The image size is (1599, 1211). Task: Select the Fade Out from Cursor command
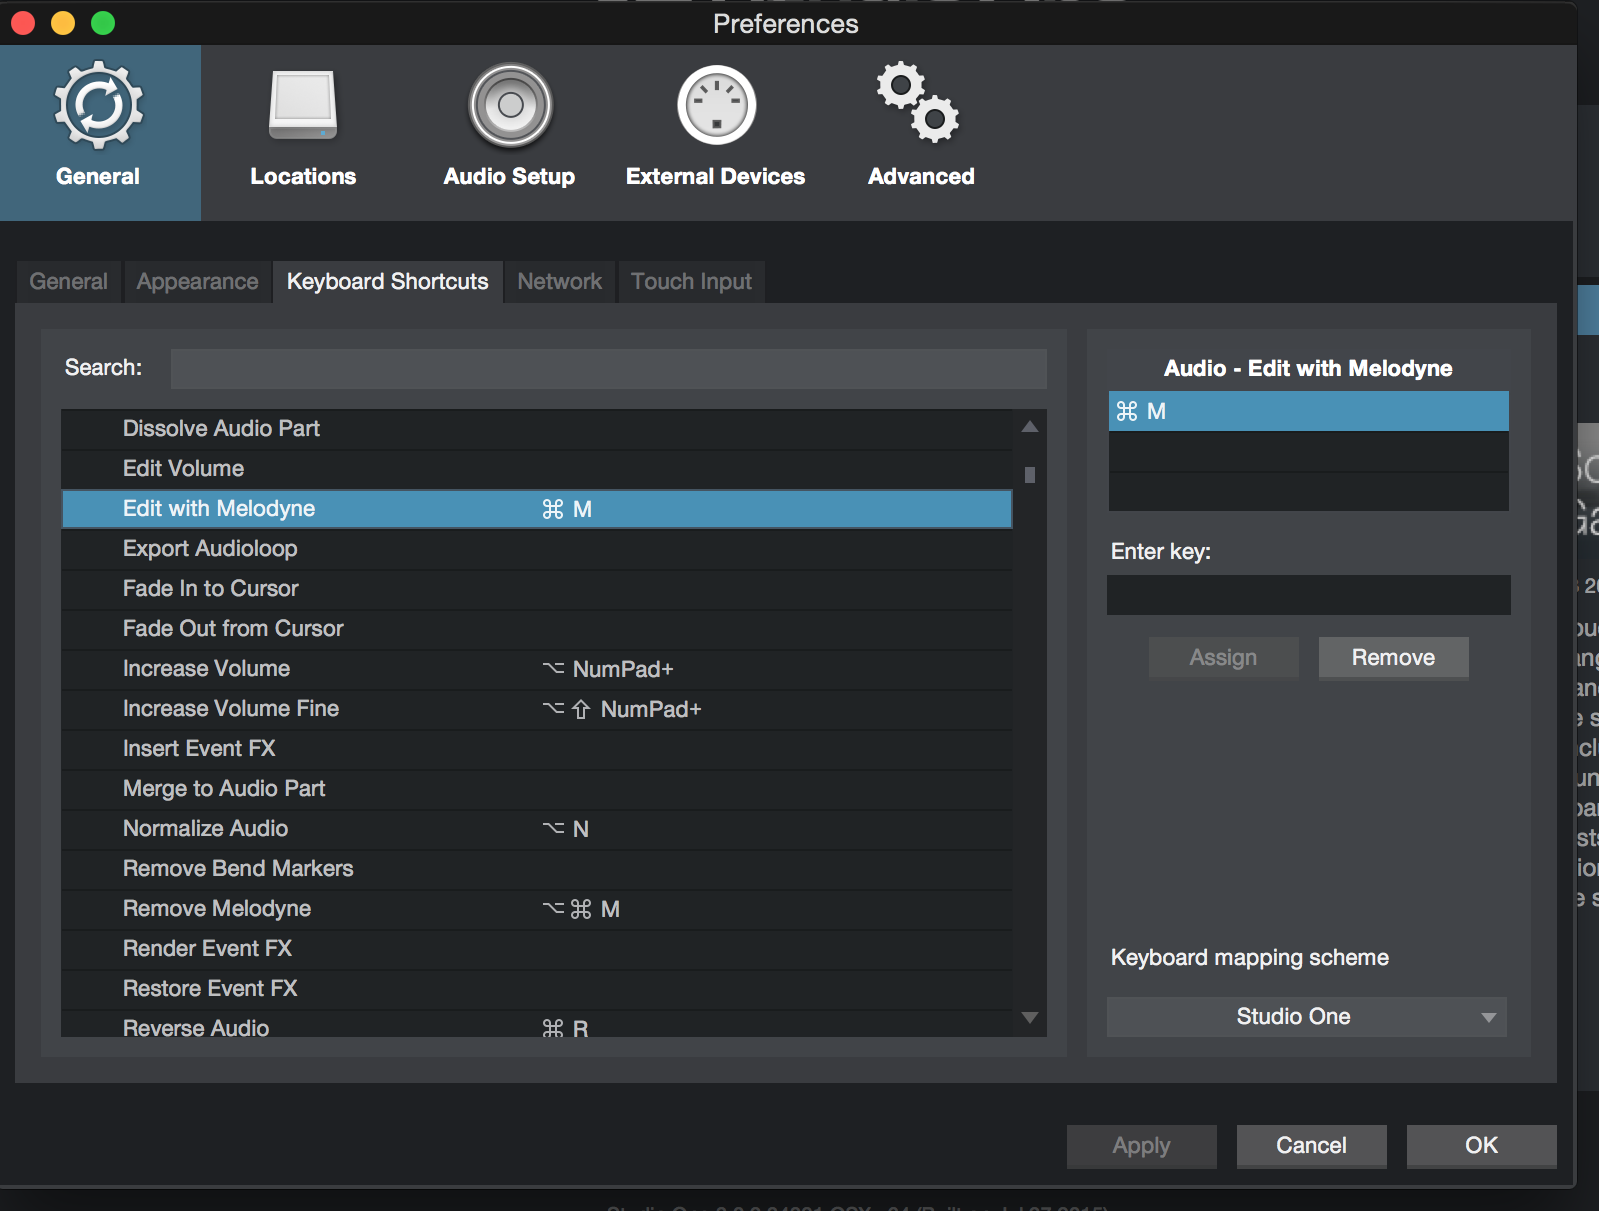(537, 629)
